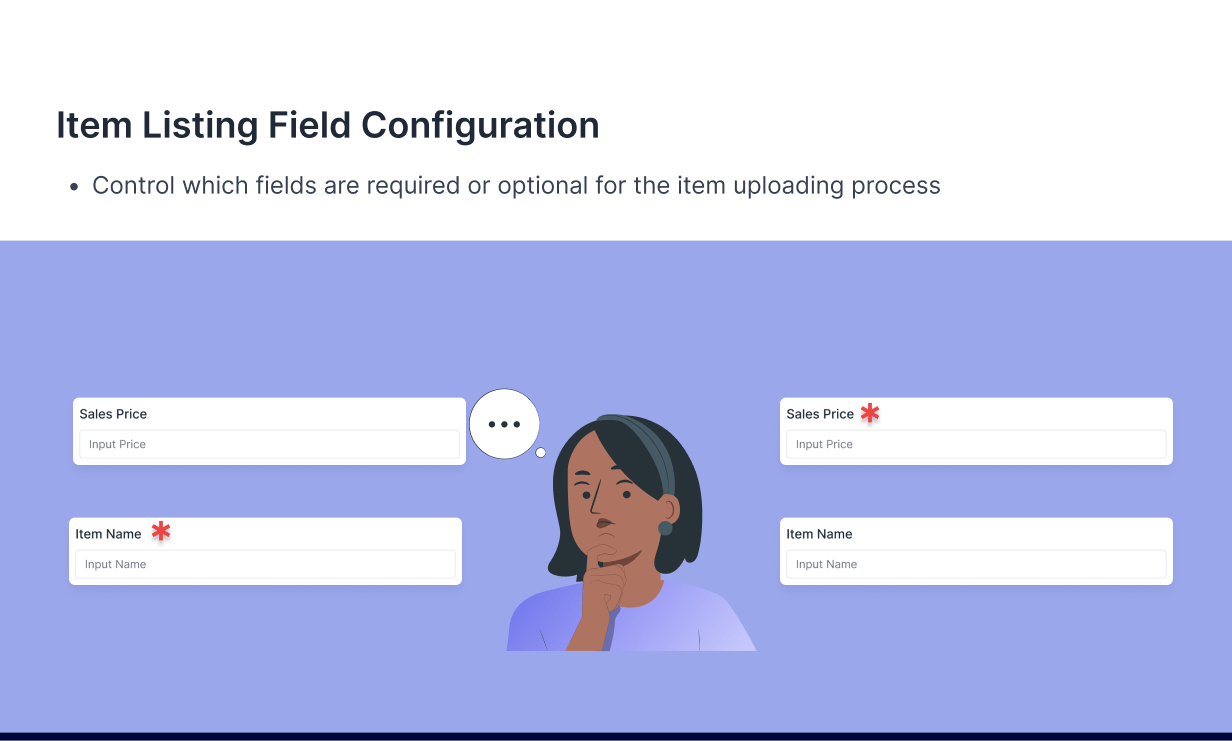Click the Item Name label without an asterisk
The image size is (1232, 741).
pyautogui.click(x=819, y=534)
